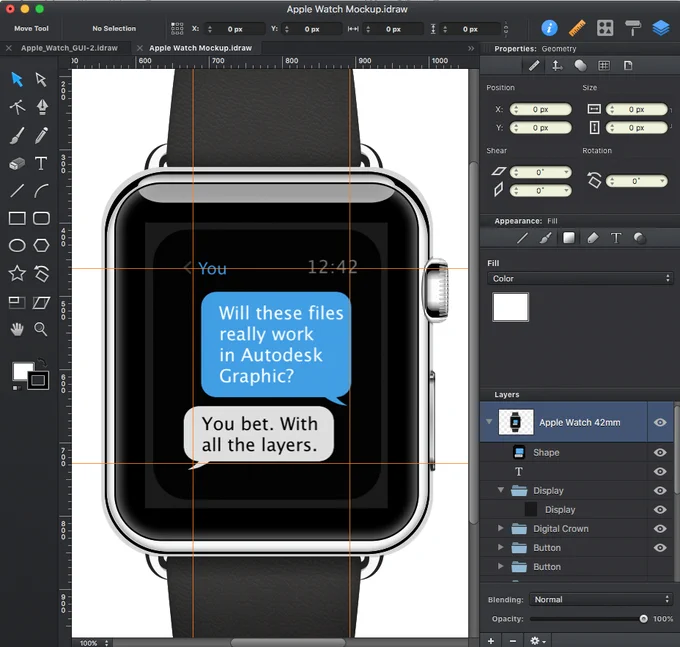The width and height of the screenshot is (680, 647).
Task: Open the blue Info inspector button
Action: tap(549, 28)
